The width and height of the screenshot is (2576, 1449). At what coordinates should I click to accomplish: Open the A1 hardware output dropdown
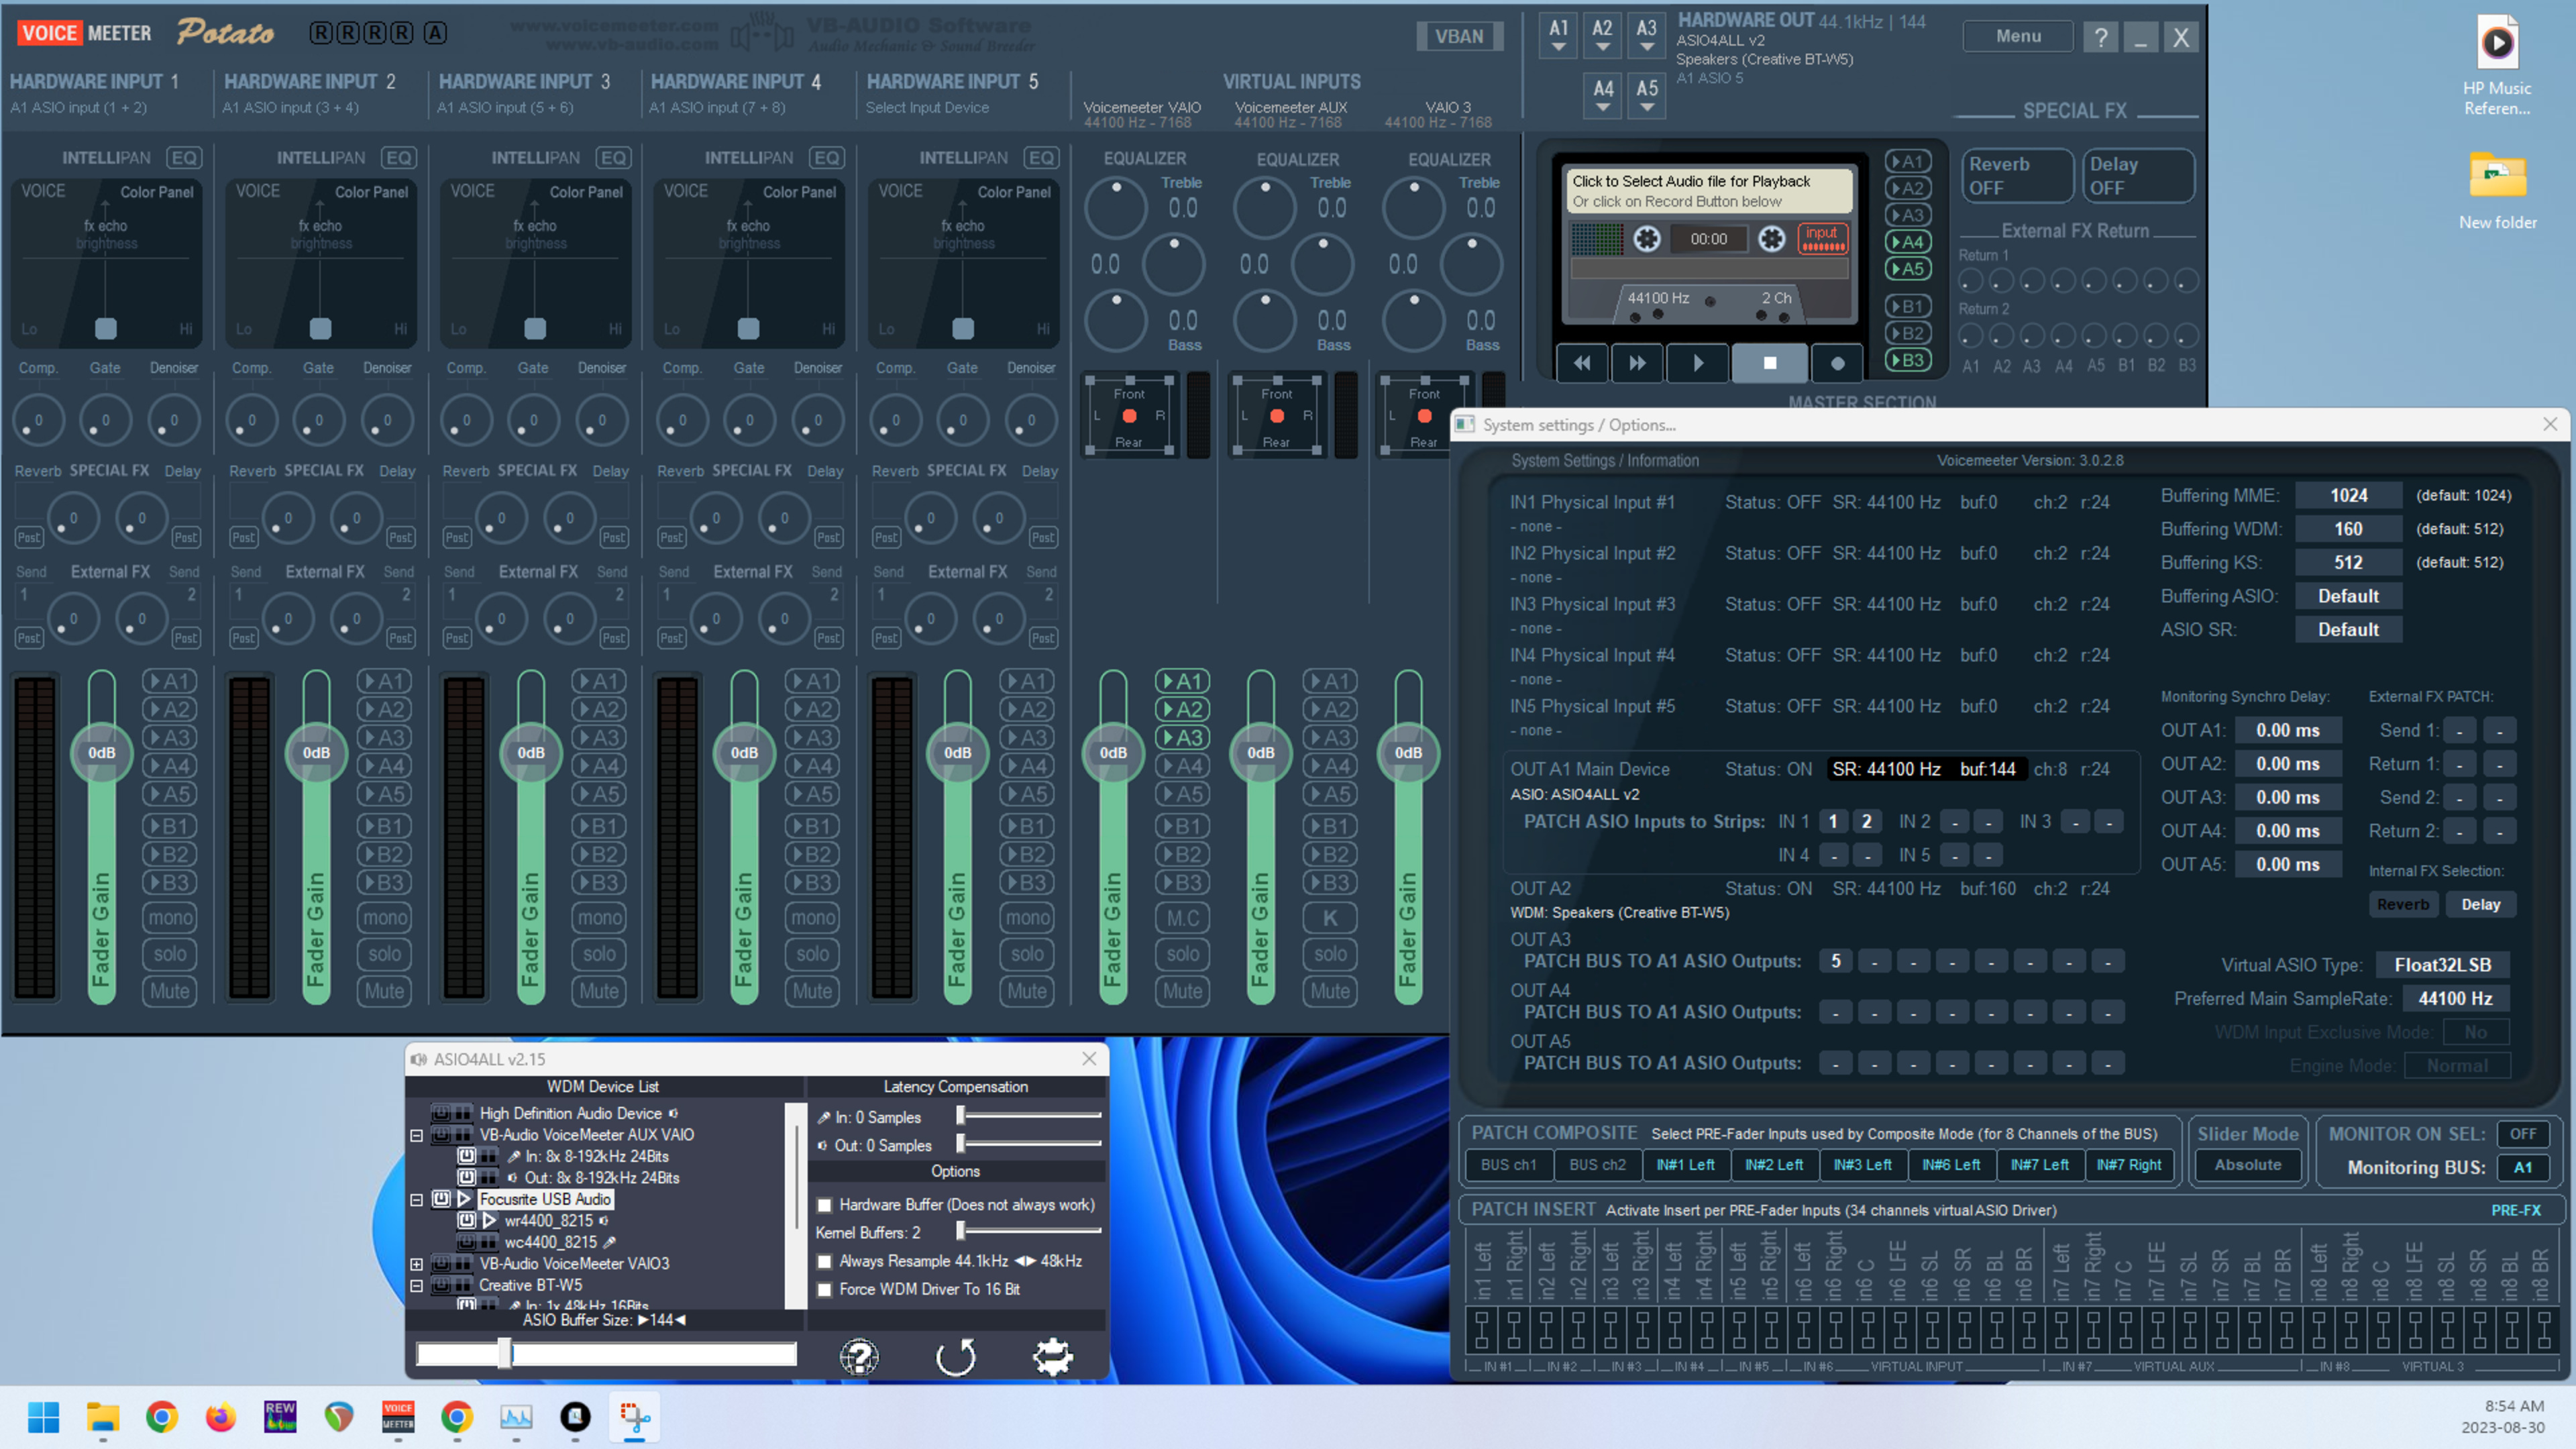[x=1558, y=36]
